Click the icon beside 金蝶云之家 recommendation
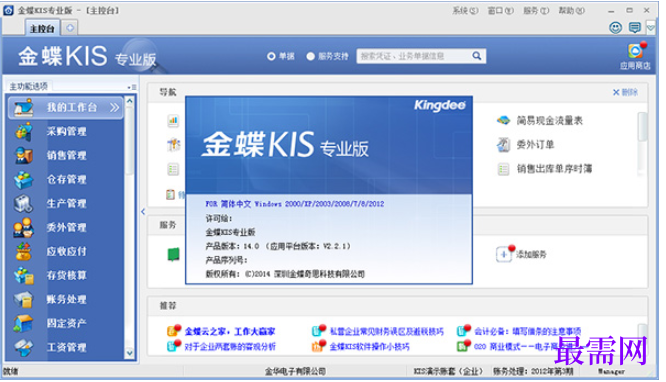The image size is (666, 382). (x=174, y=331)
